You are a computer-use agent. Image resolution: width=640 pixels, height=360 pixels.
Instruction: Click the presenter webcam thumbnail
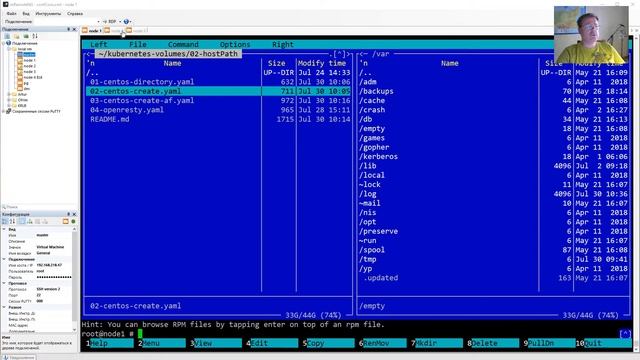point(591,35)
